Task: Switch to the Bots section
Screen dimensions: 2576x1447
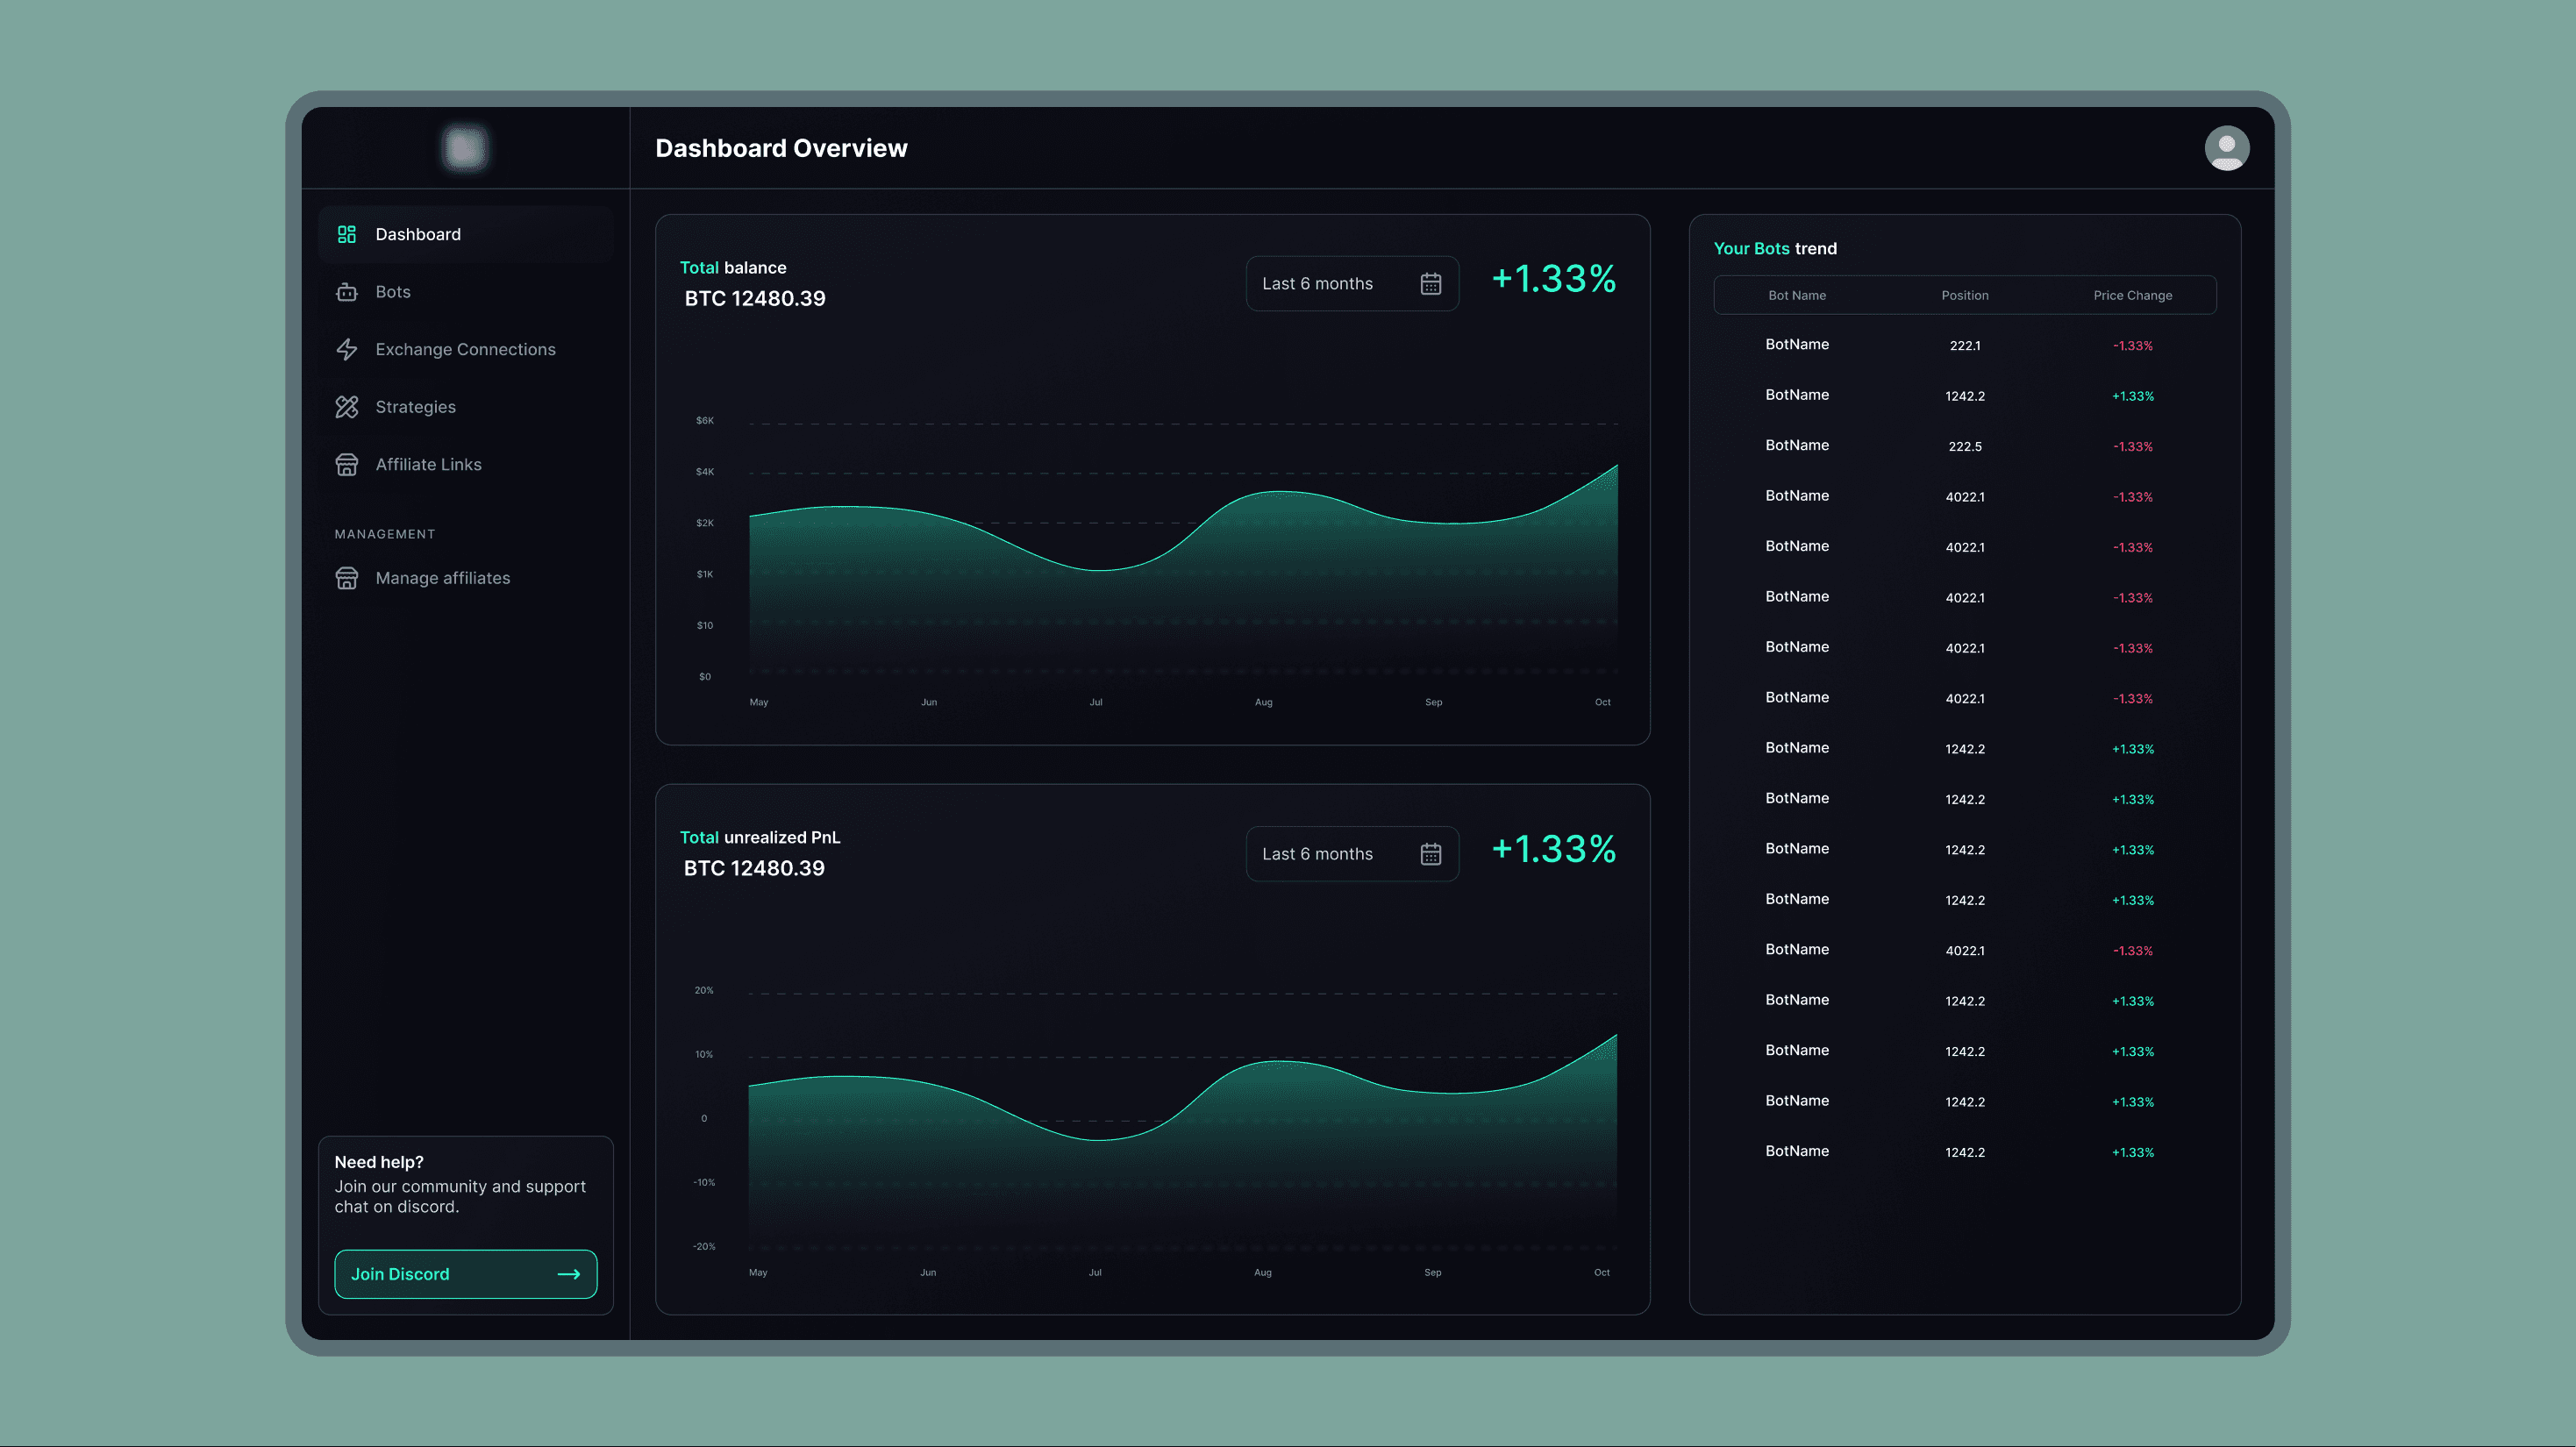Action: 393,291
